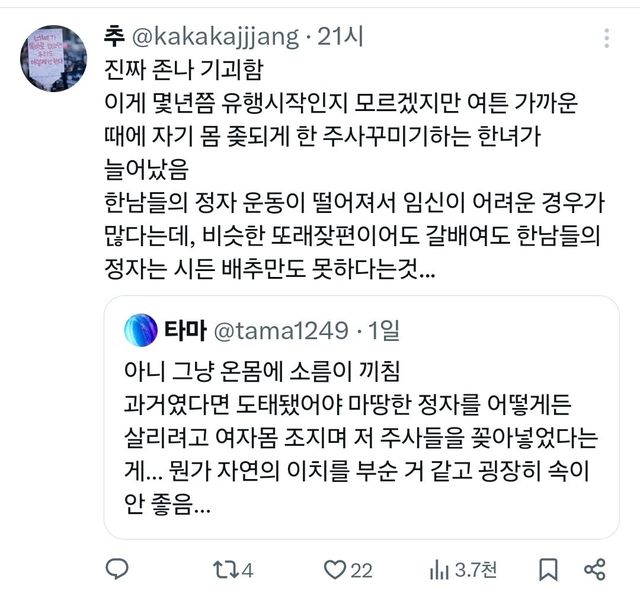The image size is (640, 596).
Task: Click the 타마 quoted tweet avatar
Action: (x=139, y=329)
